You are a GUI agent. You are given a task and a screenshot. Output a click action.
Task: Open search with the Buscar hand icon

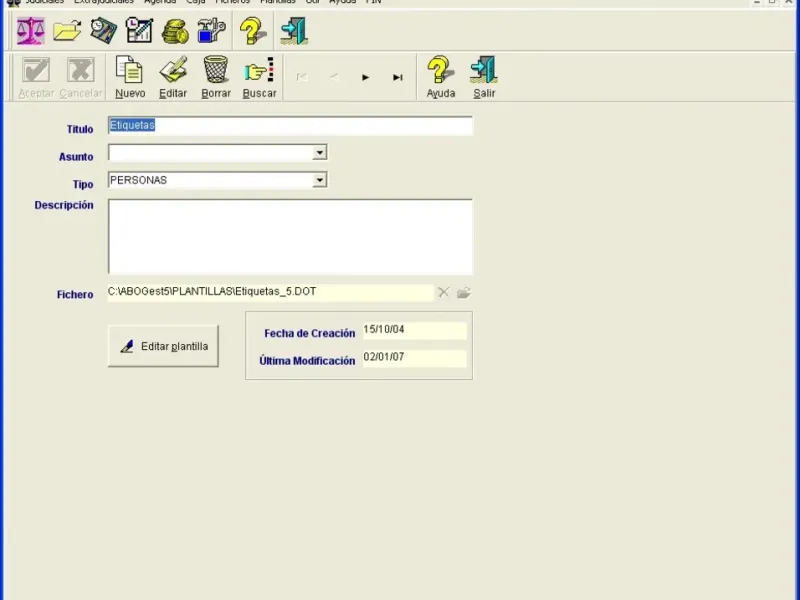tap(259, 78)
